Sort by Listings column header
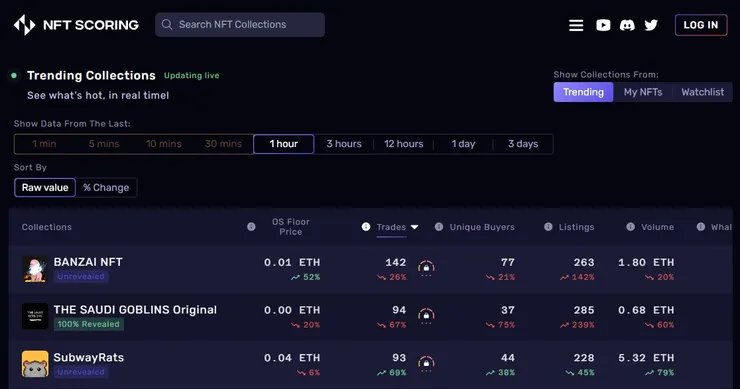 click(576, 227)
